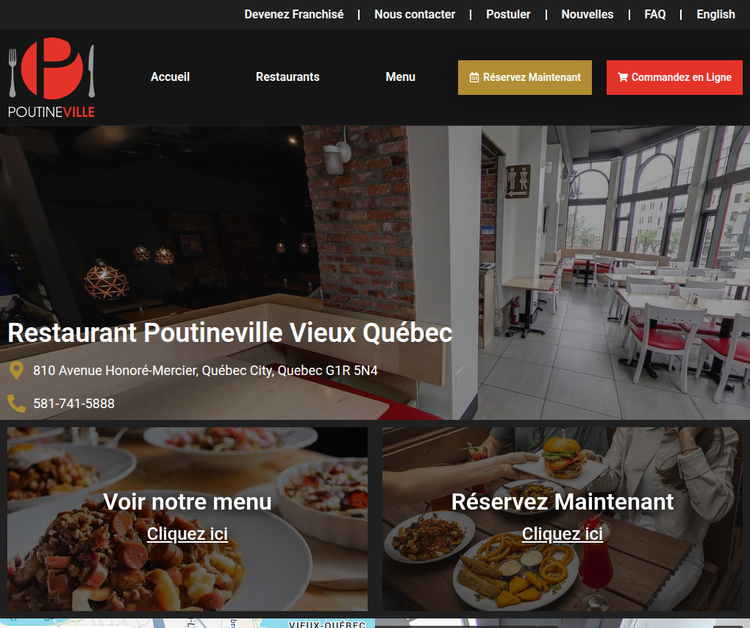Open the Nouvelles link
This screenshot has height=628, width=750.
pos(587,14)
